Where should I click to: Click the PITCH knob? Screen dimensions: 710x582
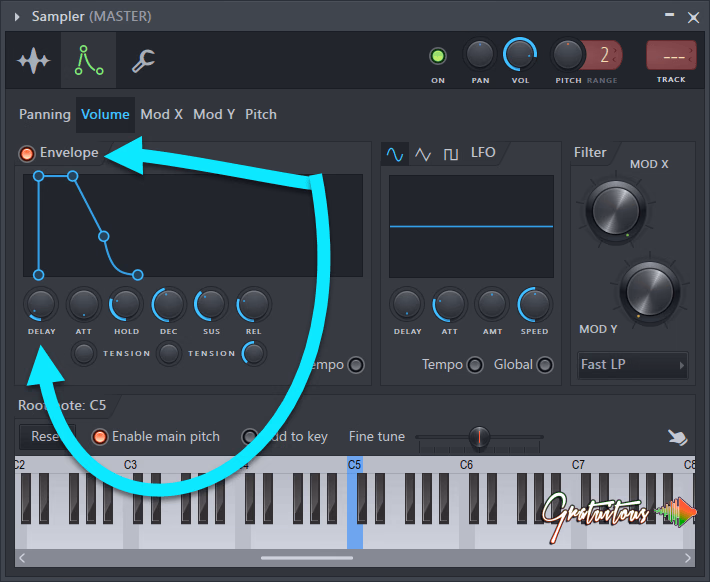click(567, 55)
